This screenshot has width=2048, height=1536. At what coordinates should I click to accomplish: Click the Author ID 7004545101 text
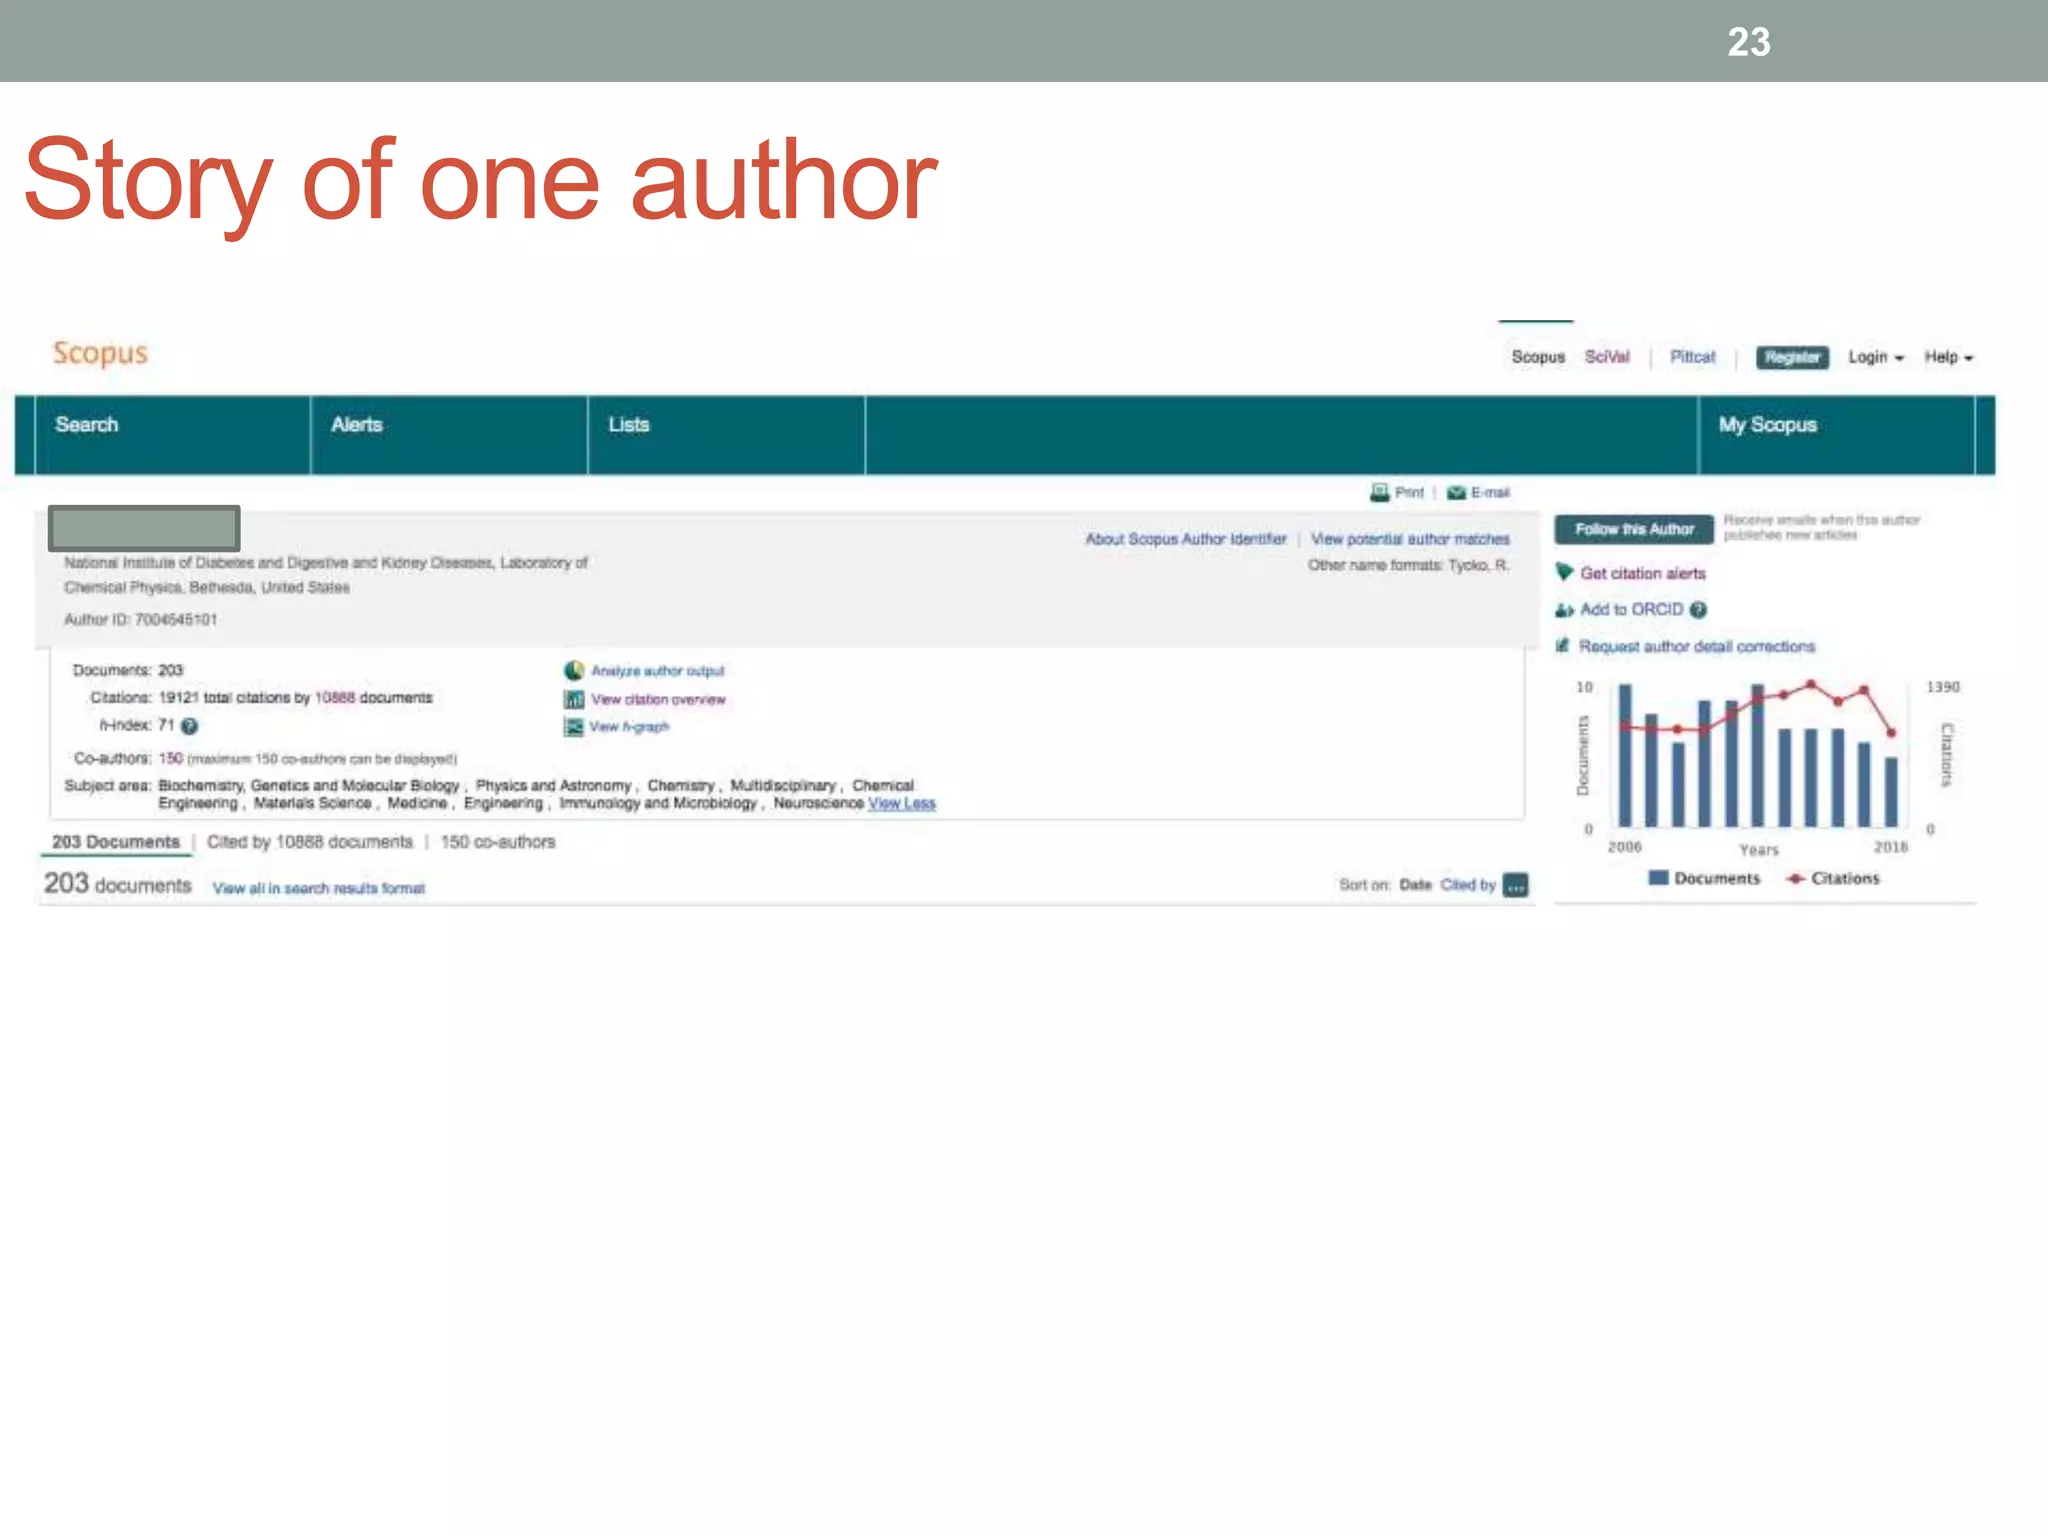point(141,620)
